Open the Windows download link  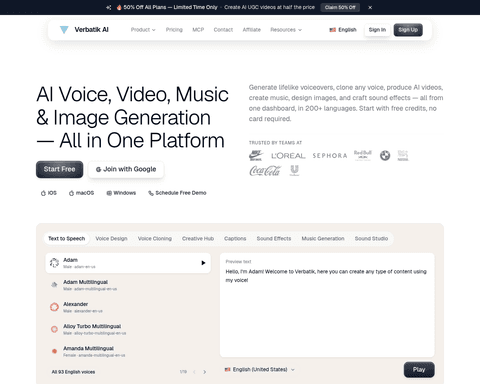click(x=121, y=193)
